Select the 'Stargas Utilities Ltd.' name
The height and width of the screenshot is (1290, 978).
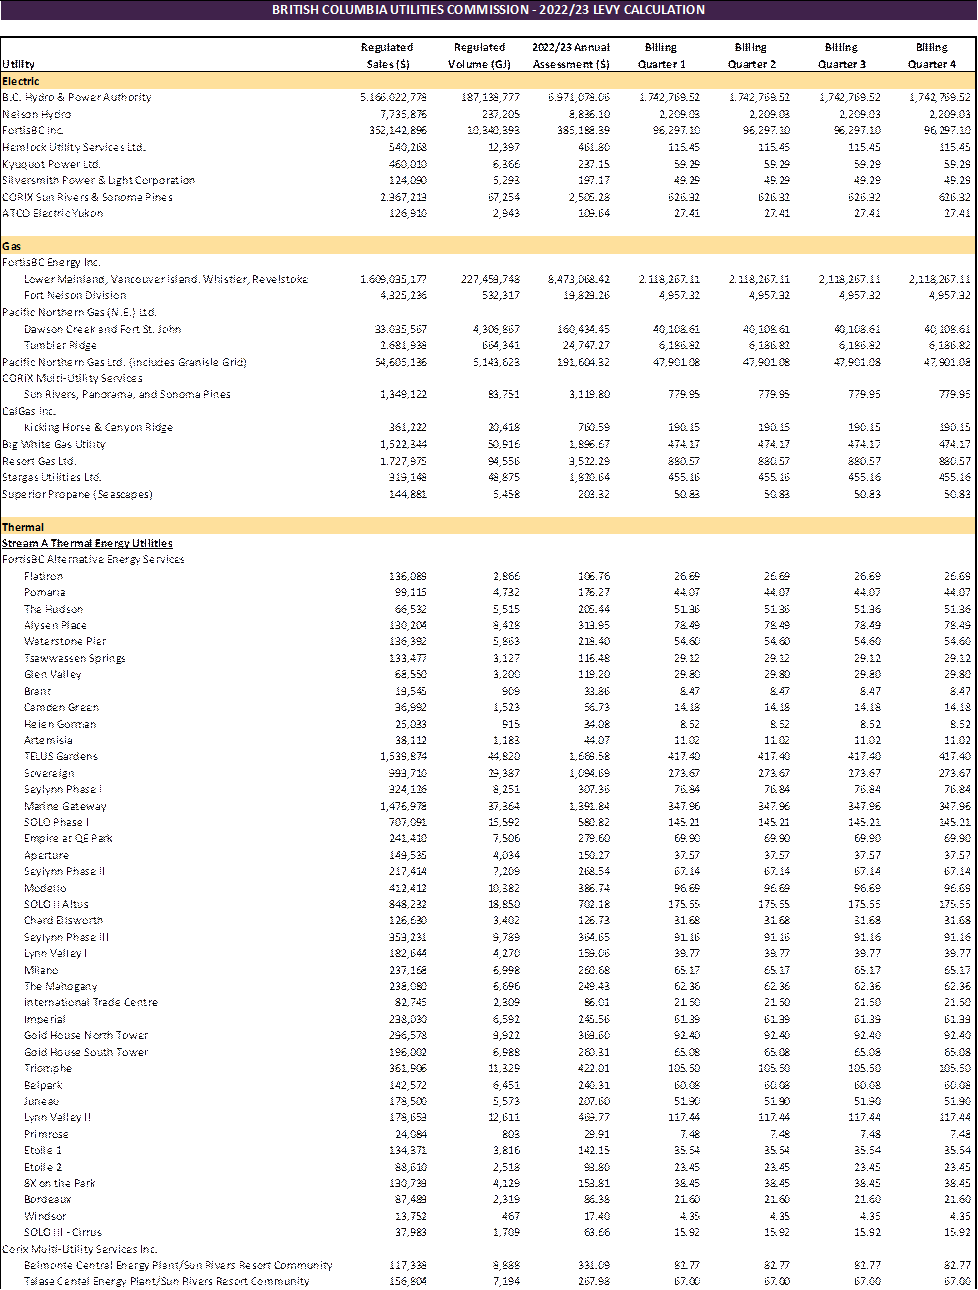tap(52, 477)
